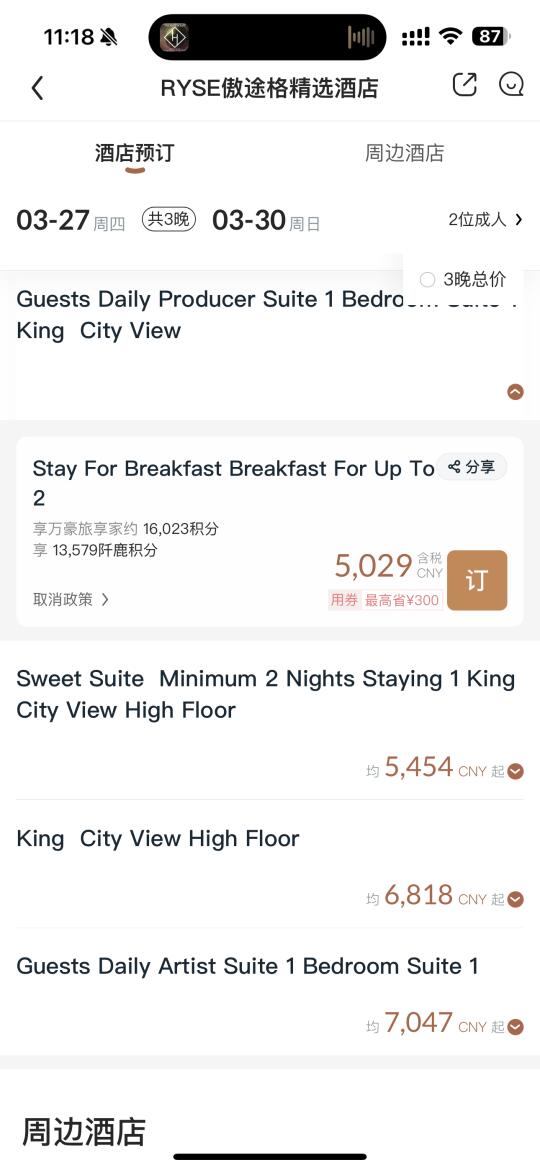Tap the back arrow icon
This screenshot has height=1170, width=540.
[x=37, y=88]
